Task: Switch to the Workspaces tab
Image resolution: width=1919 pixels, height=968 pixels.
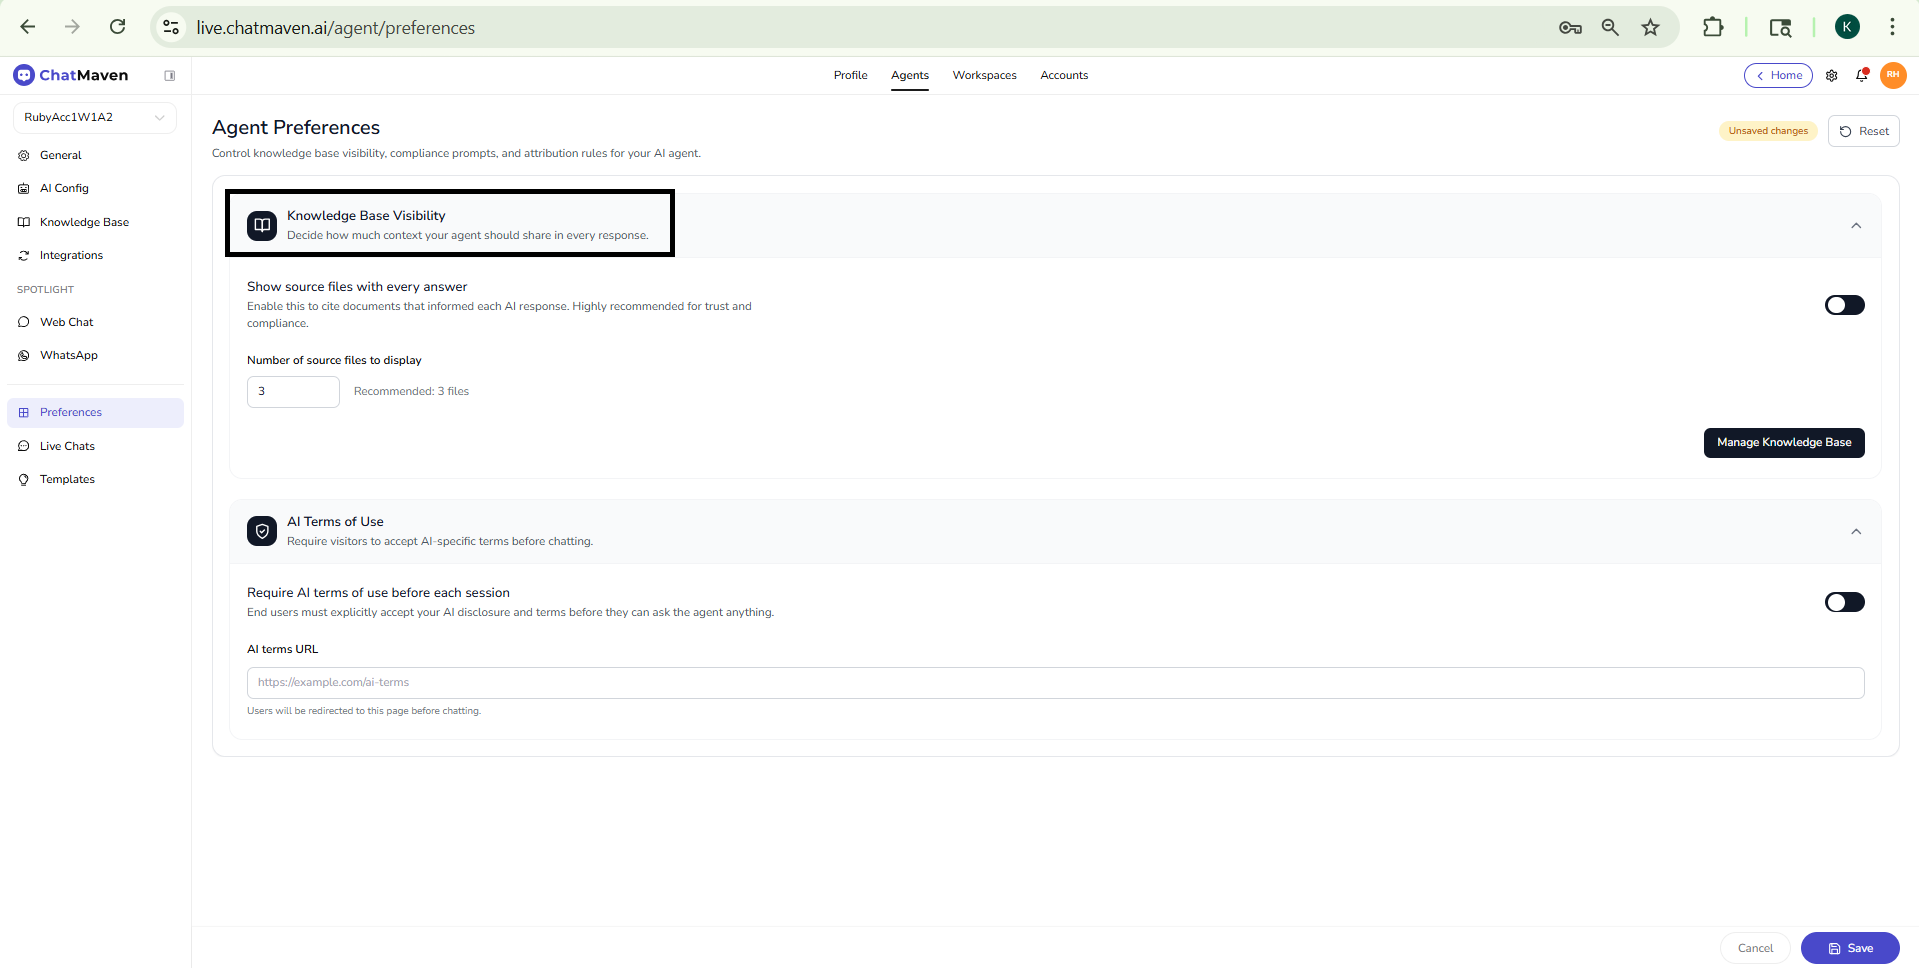Action: pyautogui.click(x=984, y=76)
